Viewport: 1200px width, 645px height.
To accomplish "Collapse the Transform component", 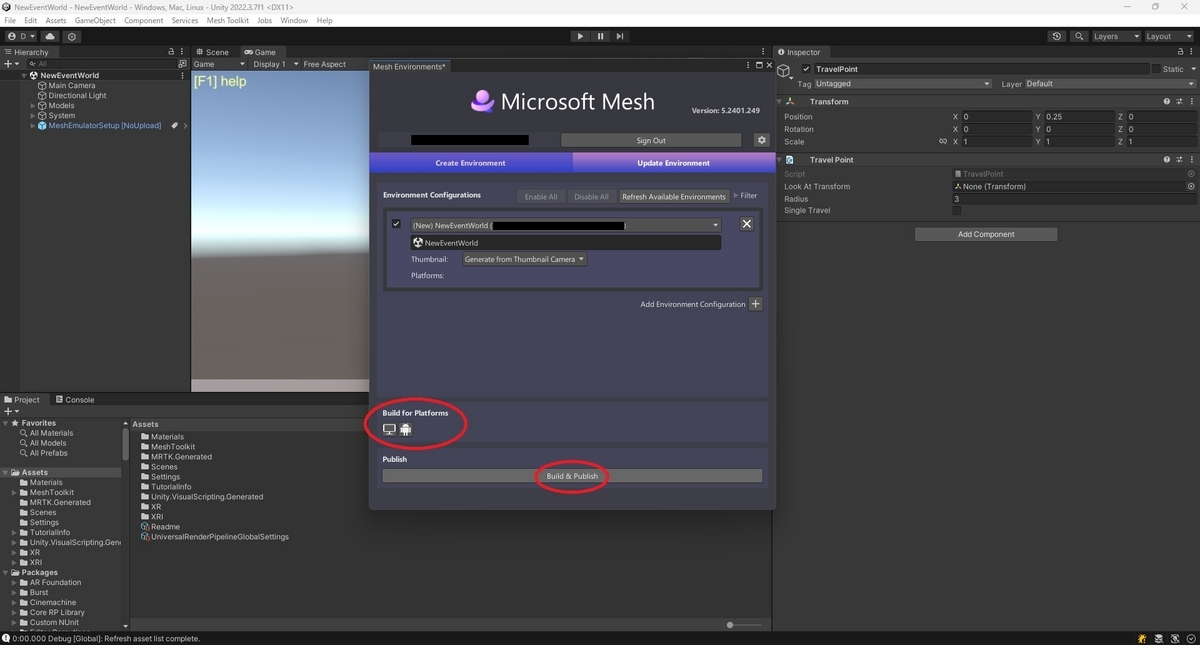I will click(x=779, y=101).
